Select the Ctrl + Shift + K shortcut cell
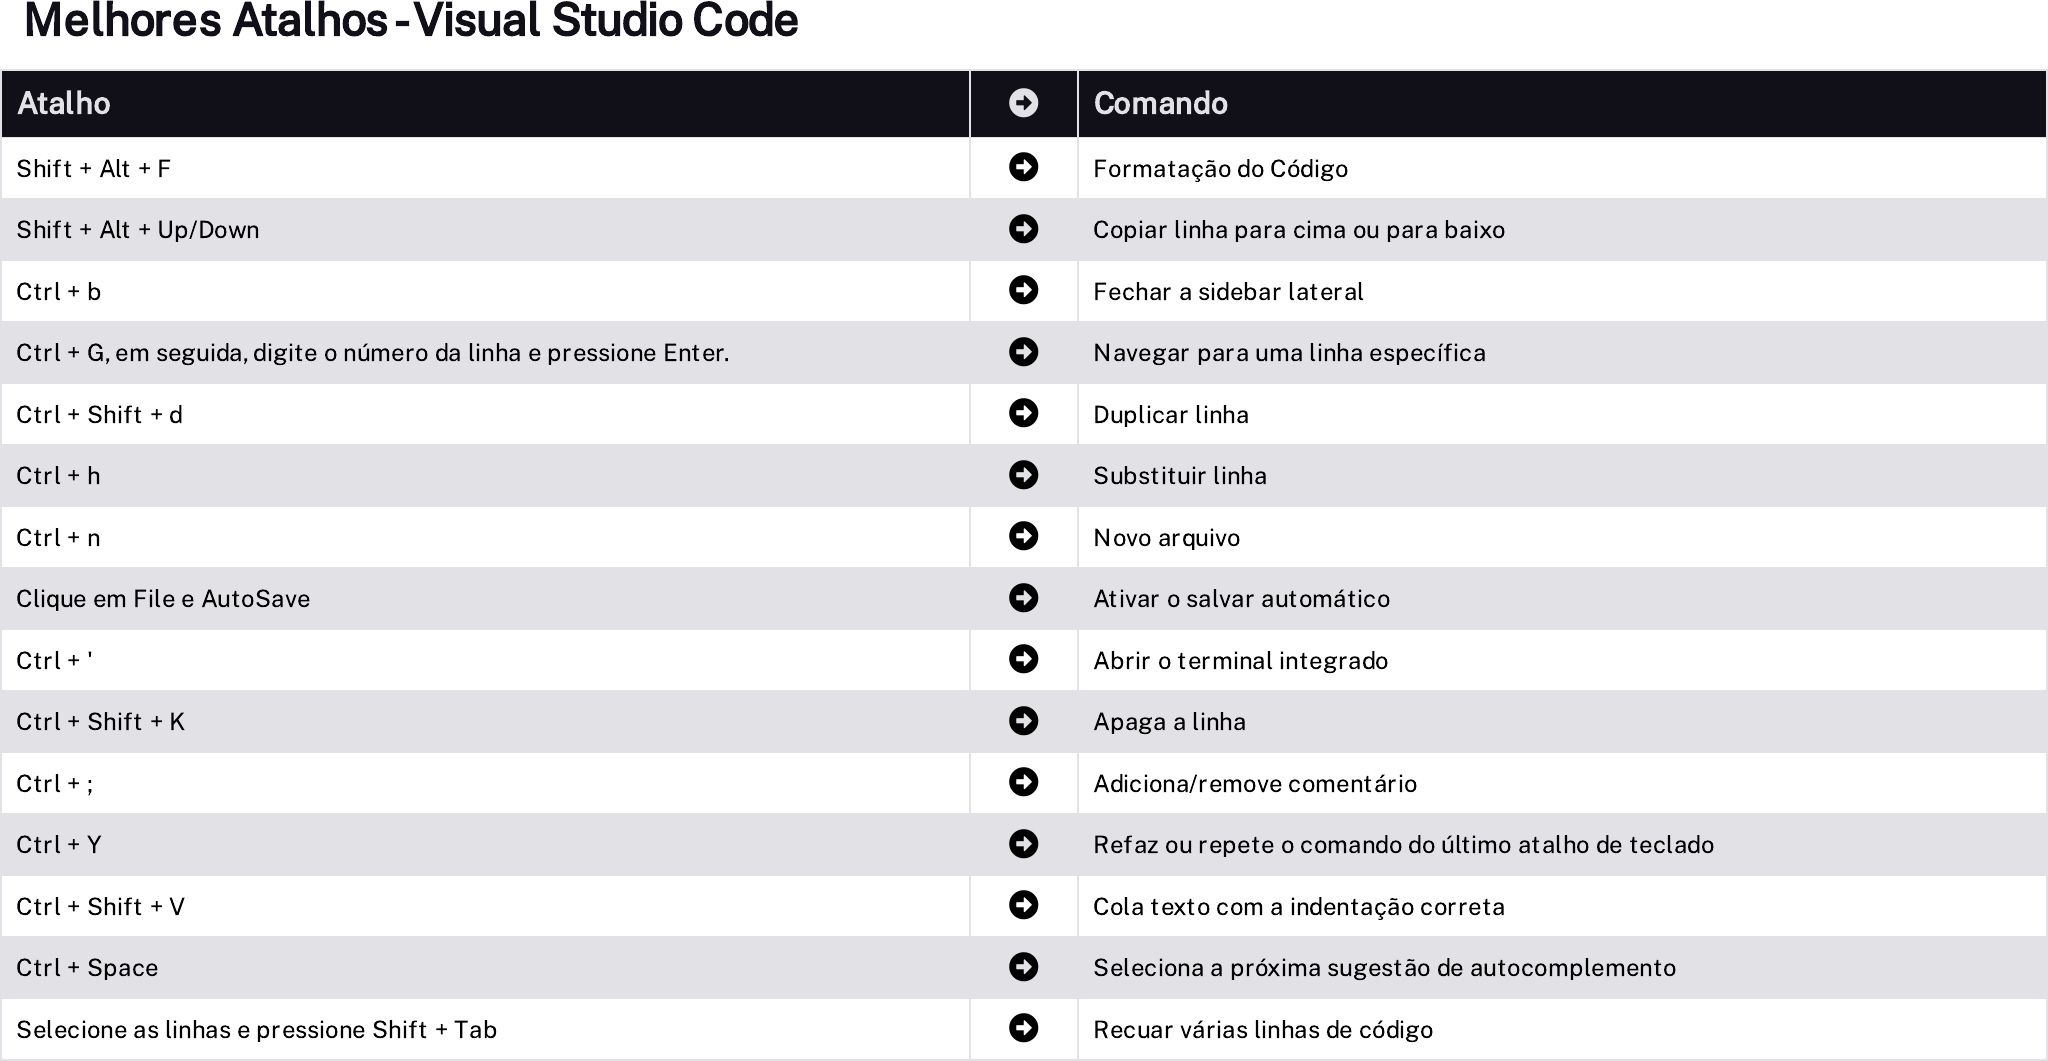Screen dimensions: 2048x1061 (485, 722)
